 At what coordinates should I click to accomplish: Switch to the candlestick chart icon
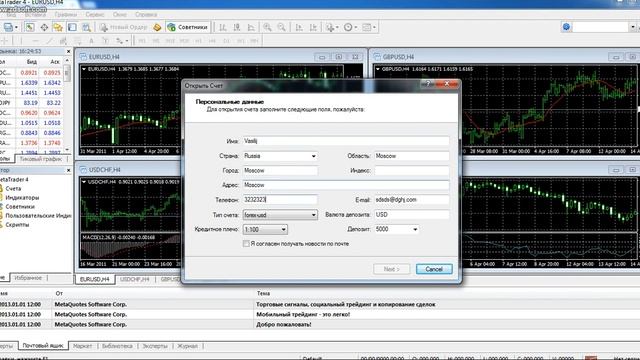237,27
